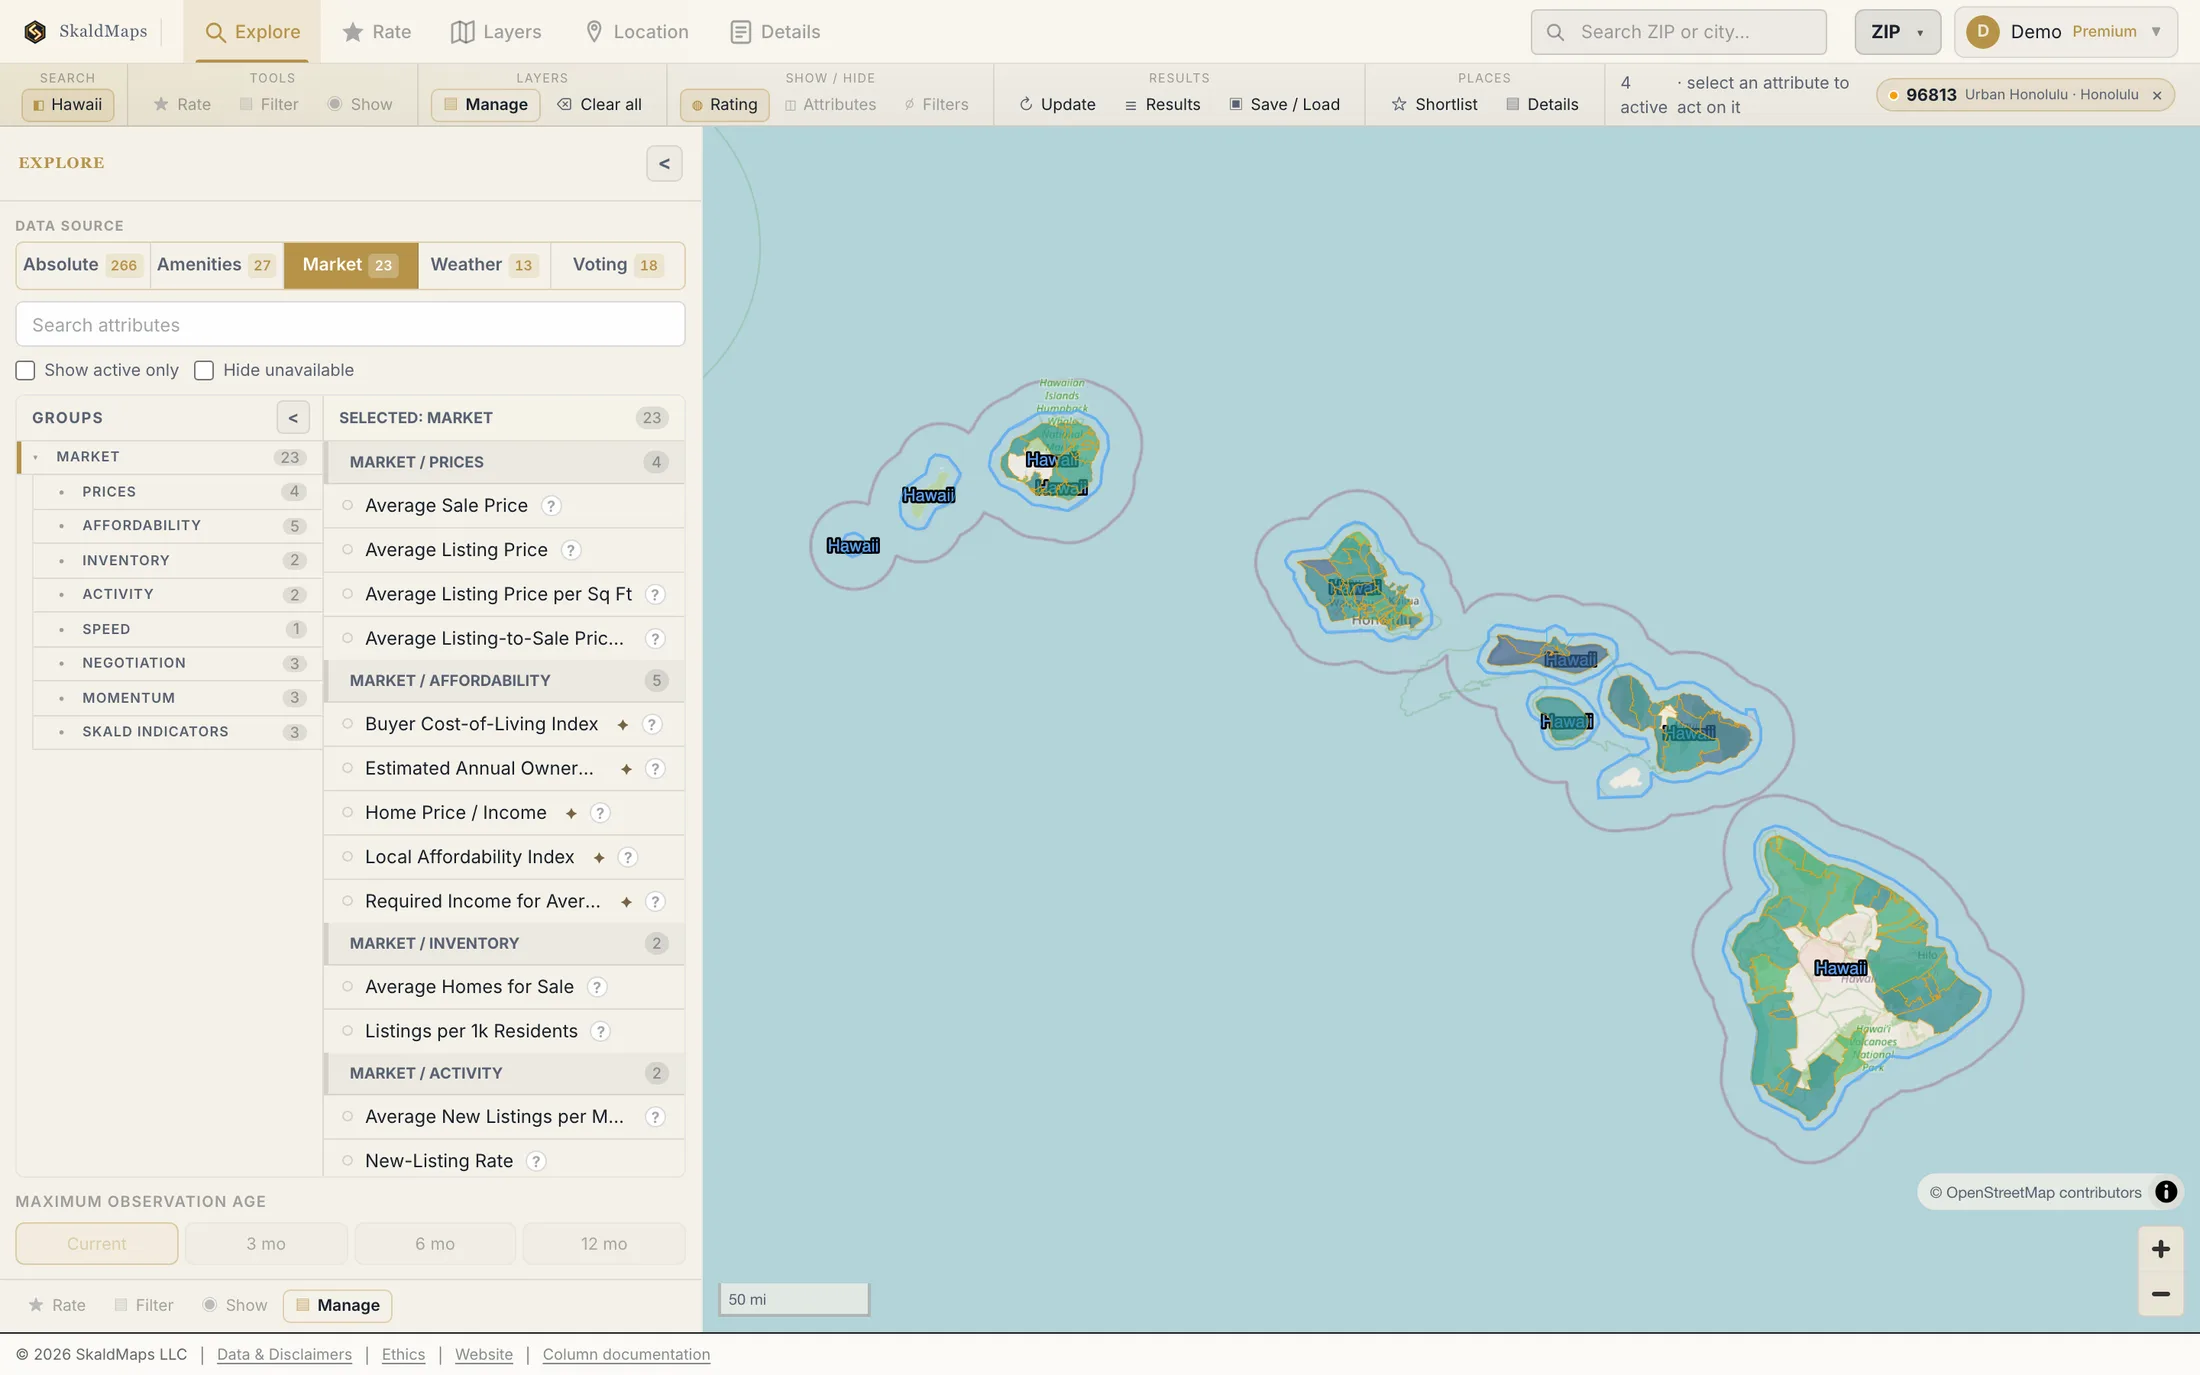
Task: Open the Demo Premium account menu
Action: [2065, 32]
